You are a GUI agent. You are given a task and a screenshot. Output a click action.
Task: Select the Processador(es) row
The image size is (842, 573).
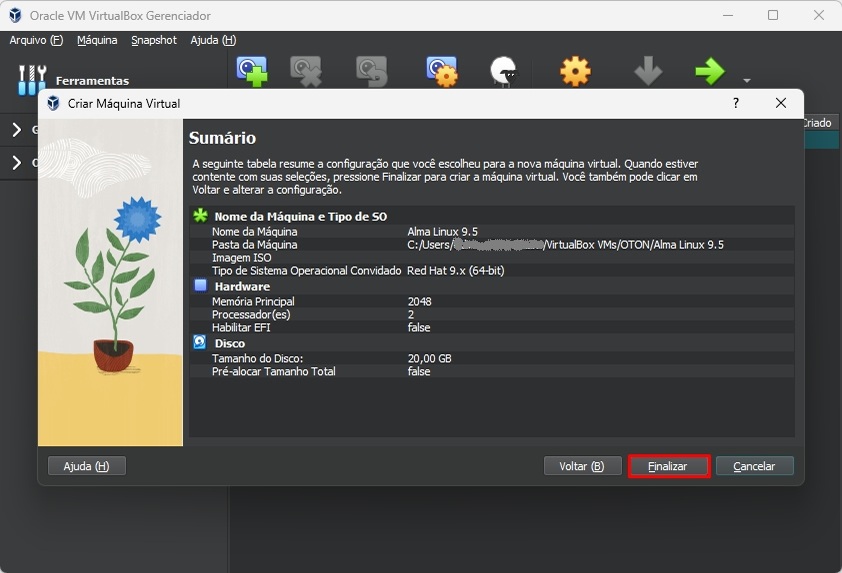coord(491,314)
